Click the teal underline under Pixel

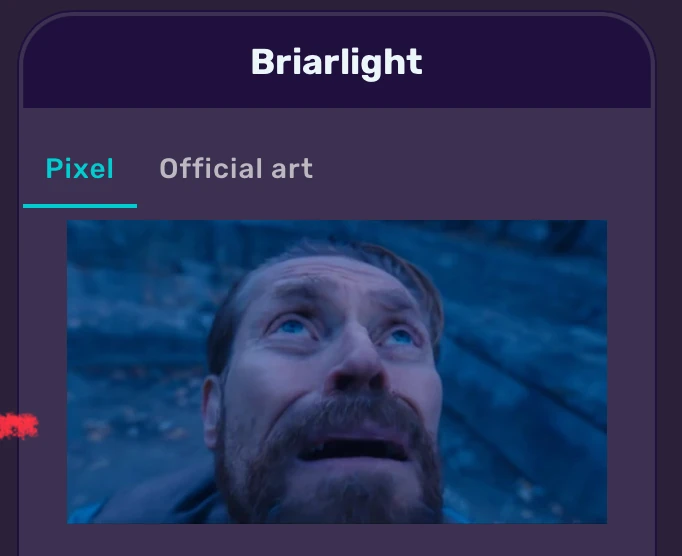pos(80,206)
